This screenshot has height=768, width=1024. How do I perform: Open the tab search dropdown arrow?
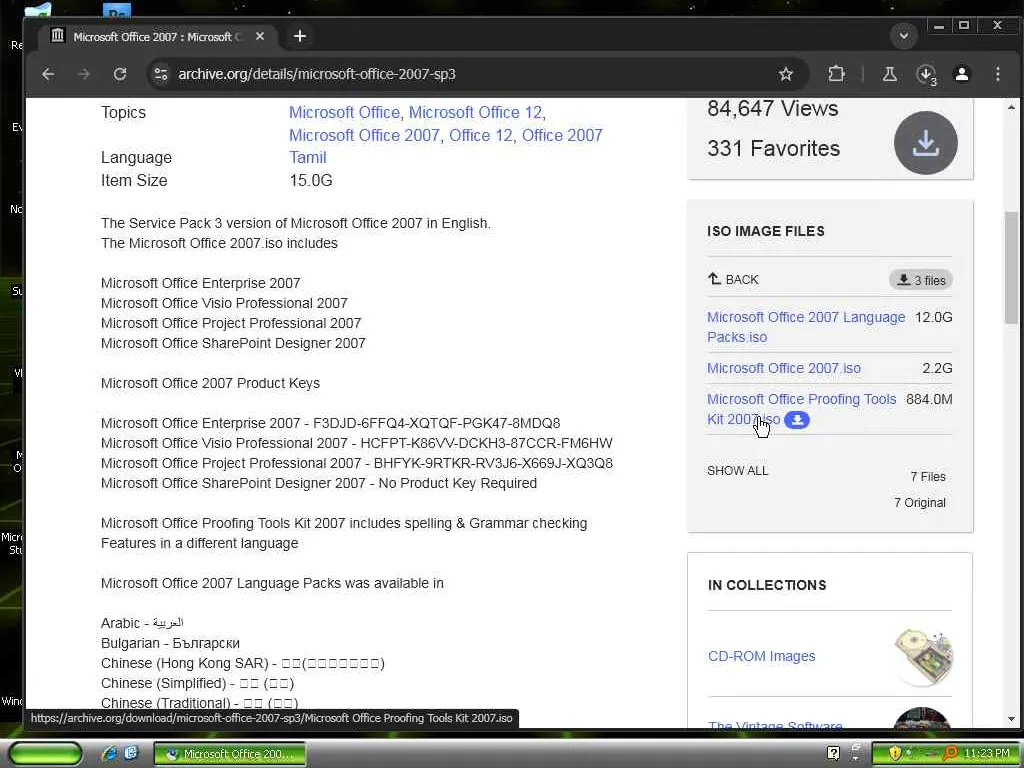click(904, 36)
